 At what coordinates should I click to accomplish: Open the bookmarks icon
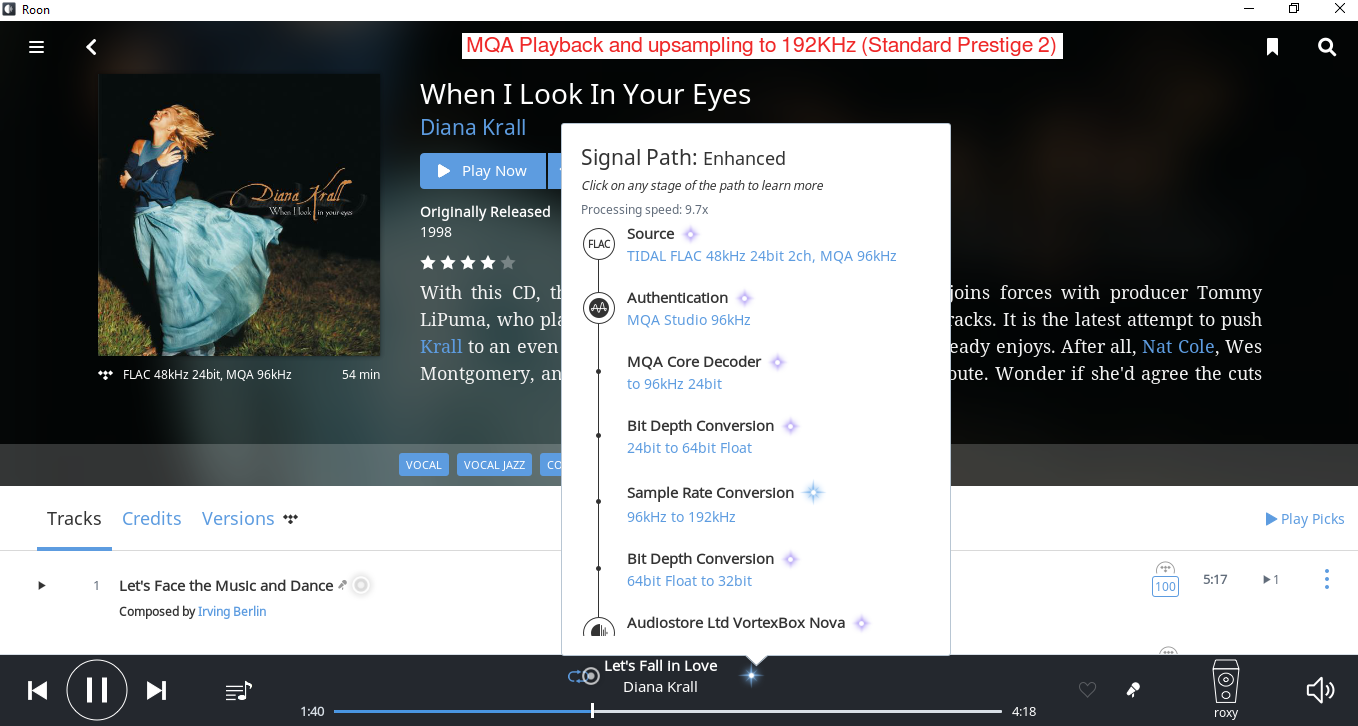(x=1272, y=47)
